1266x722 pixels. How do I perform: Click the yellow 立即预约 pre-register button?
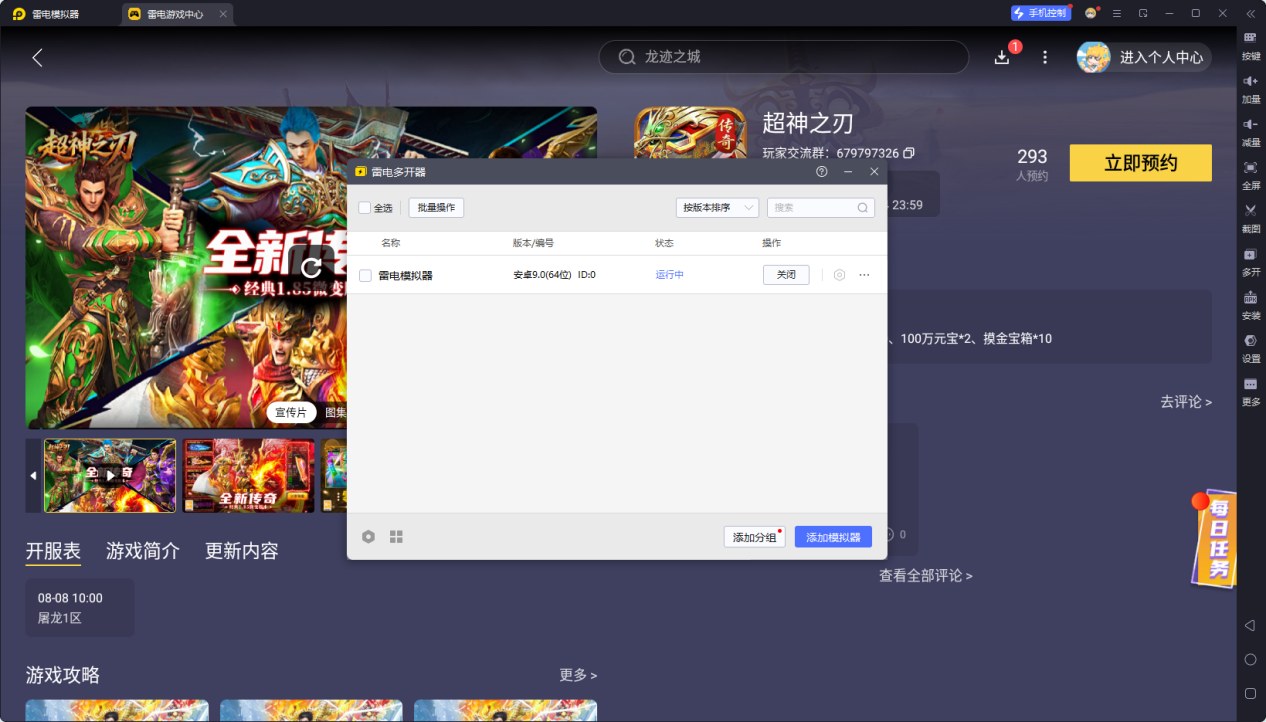[x=1140, y=162]
